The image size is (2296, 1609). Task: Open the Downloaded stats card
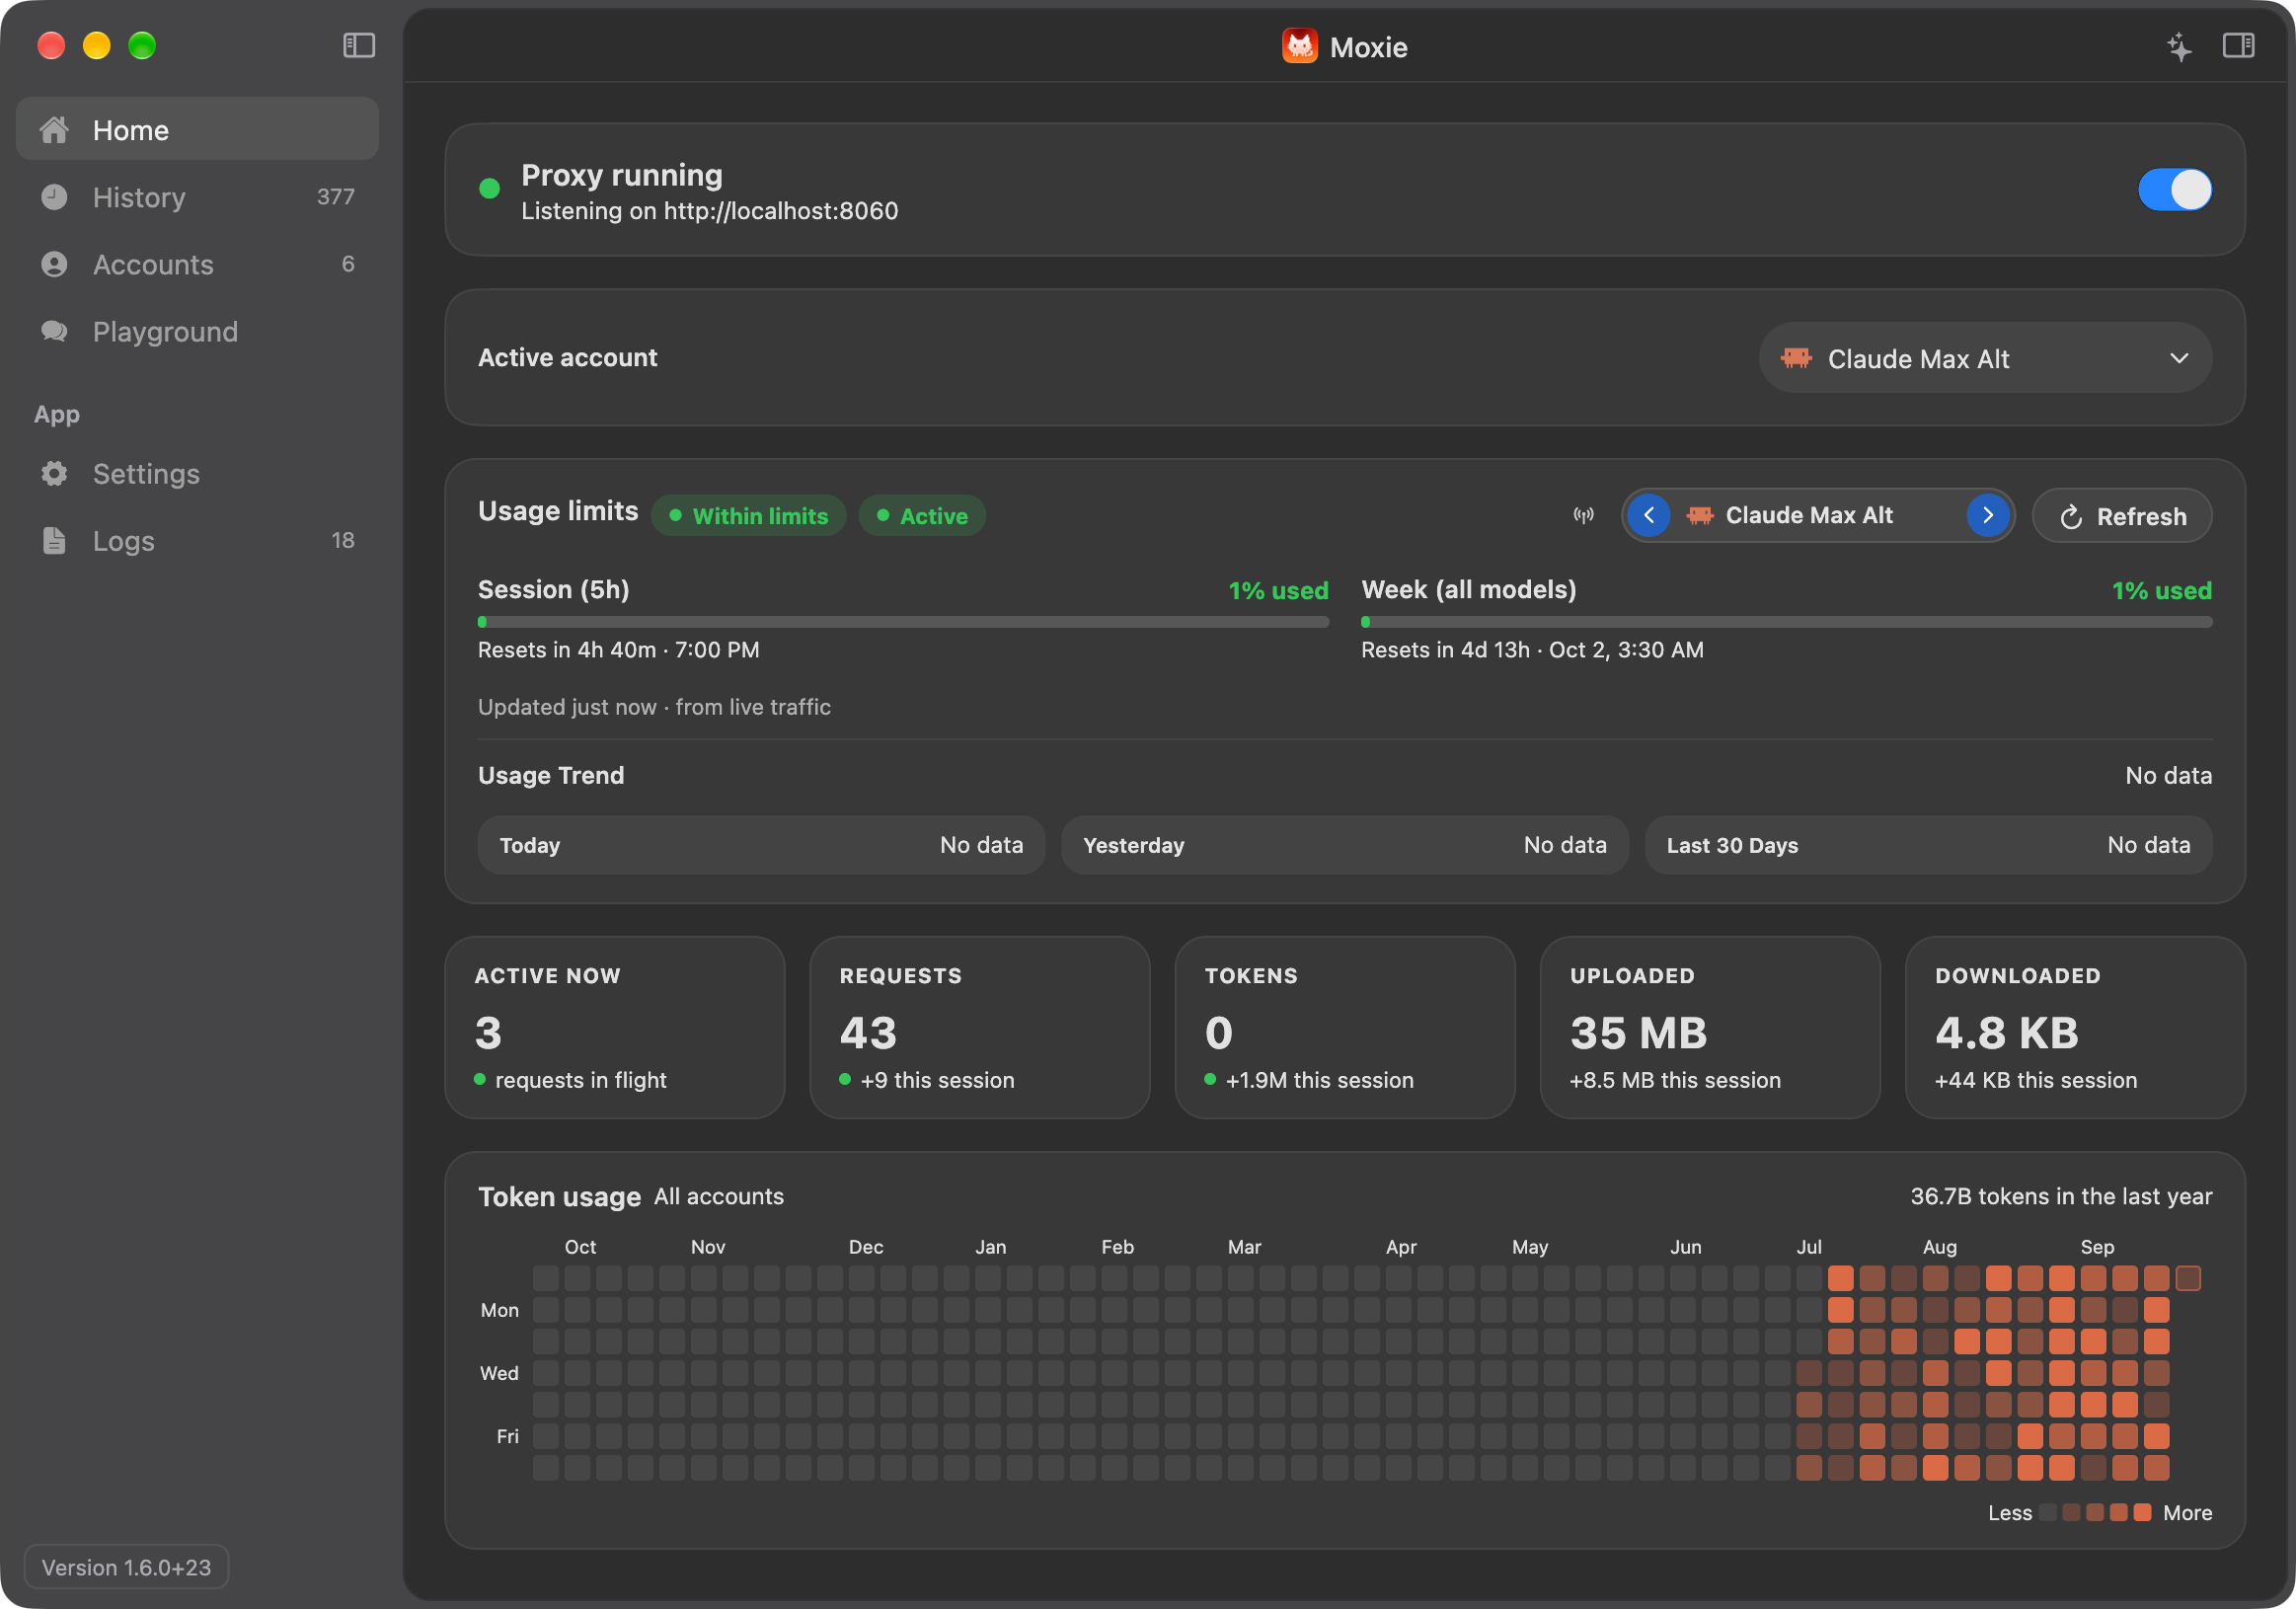pos(2075,1027)
